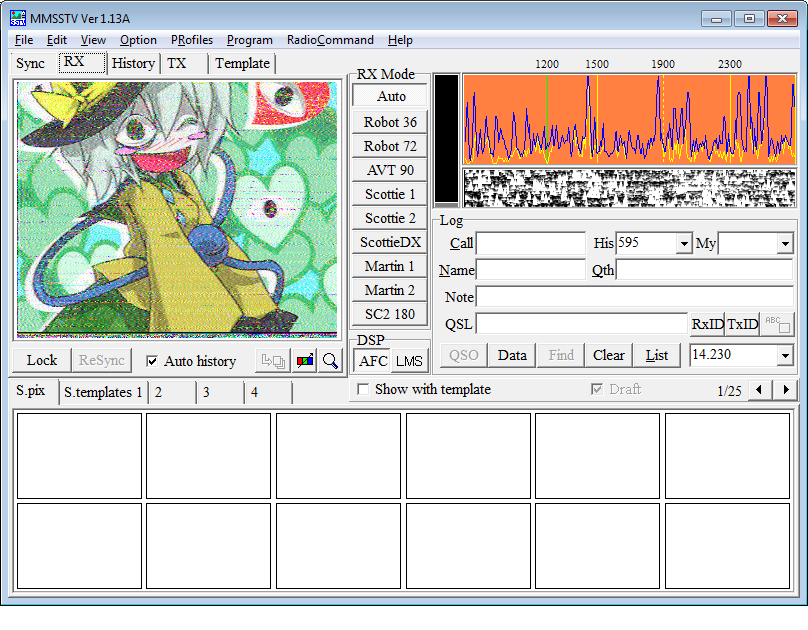Image resolution: width=808 pixels, height=630 pixels.
Task: Select Auto RX mode
Action: (391, 96)
